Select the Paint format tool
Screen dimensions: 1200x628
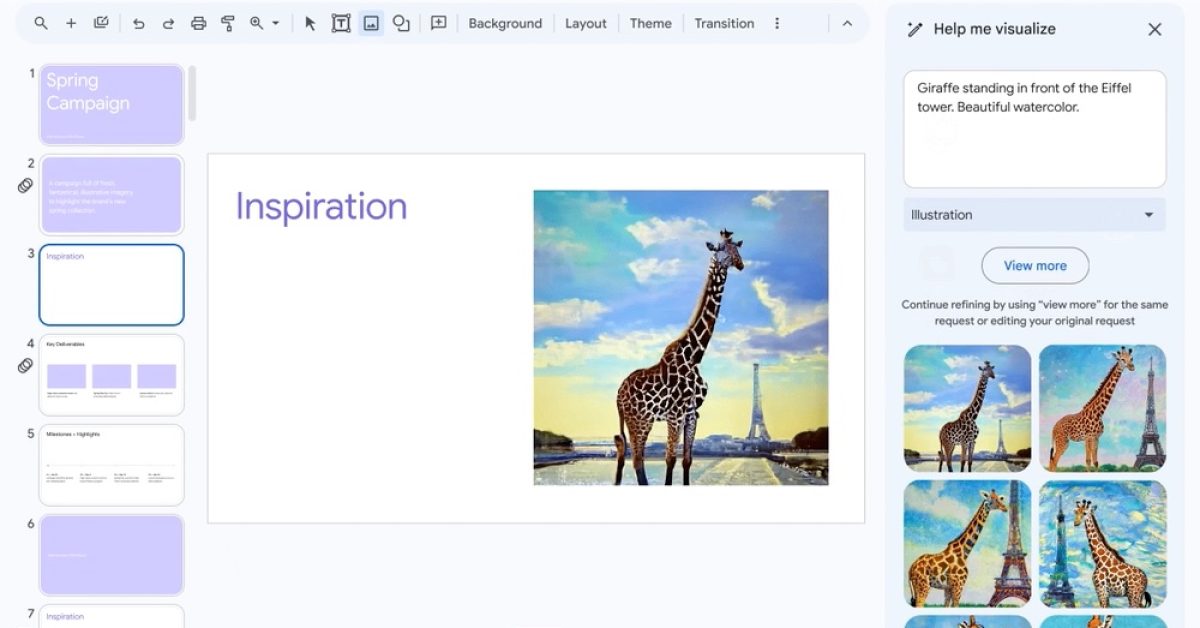[x=228, y=22]
